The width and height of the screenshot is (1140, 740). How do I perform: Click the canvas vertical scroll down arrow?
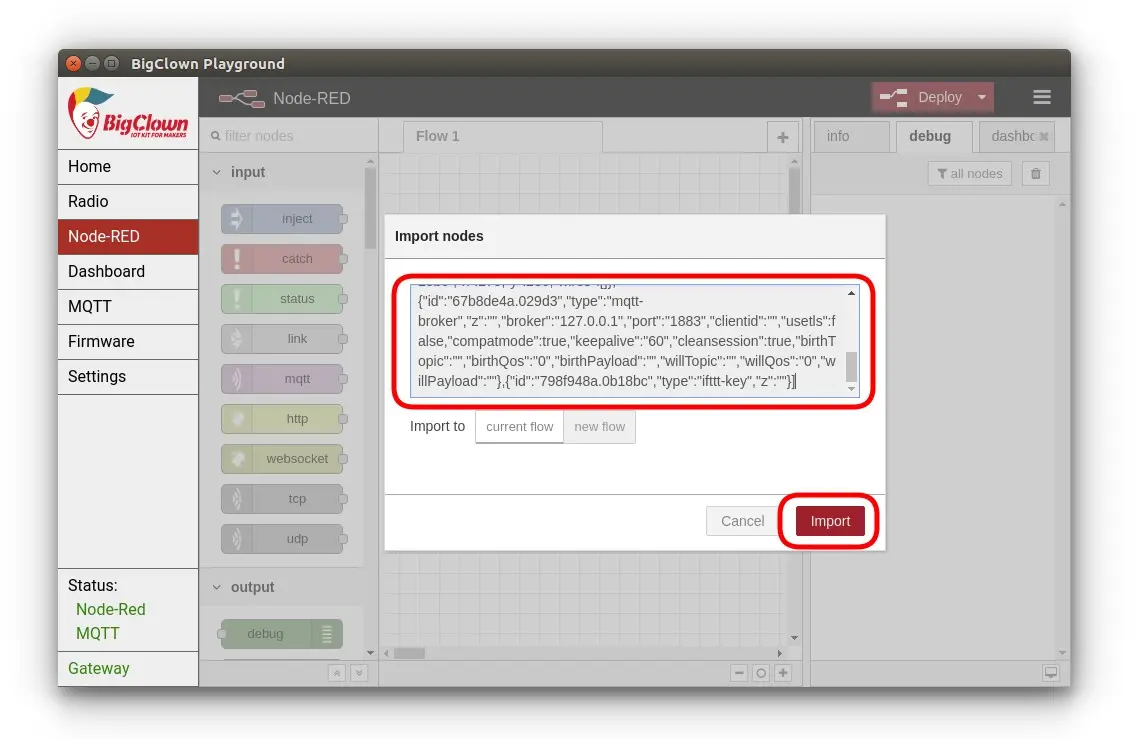(x=794, y=638)
